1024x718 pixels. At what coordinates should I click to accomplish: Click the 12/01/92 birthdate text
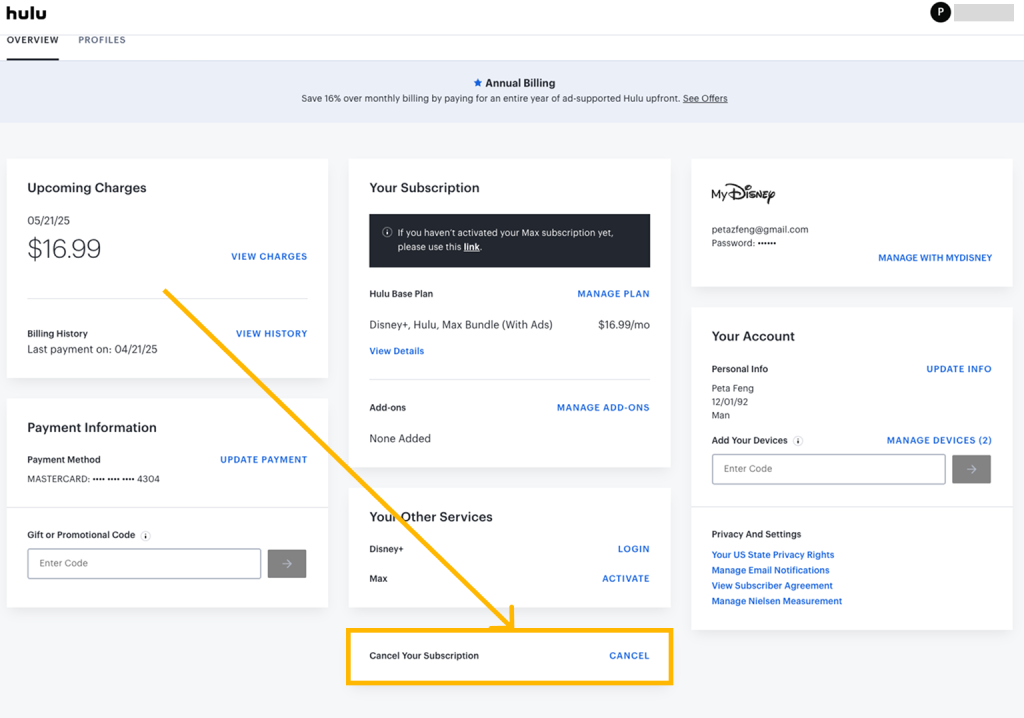coord(729,402)
